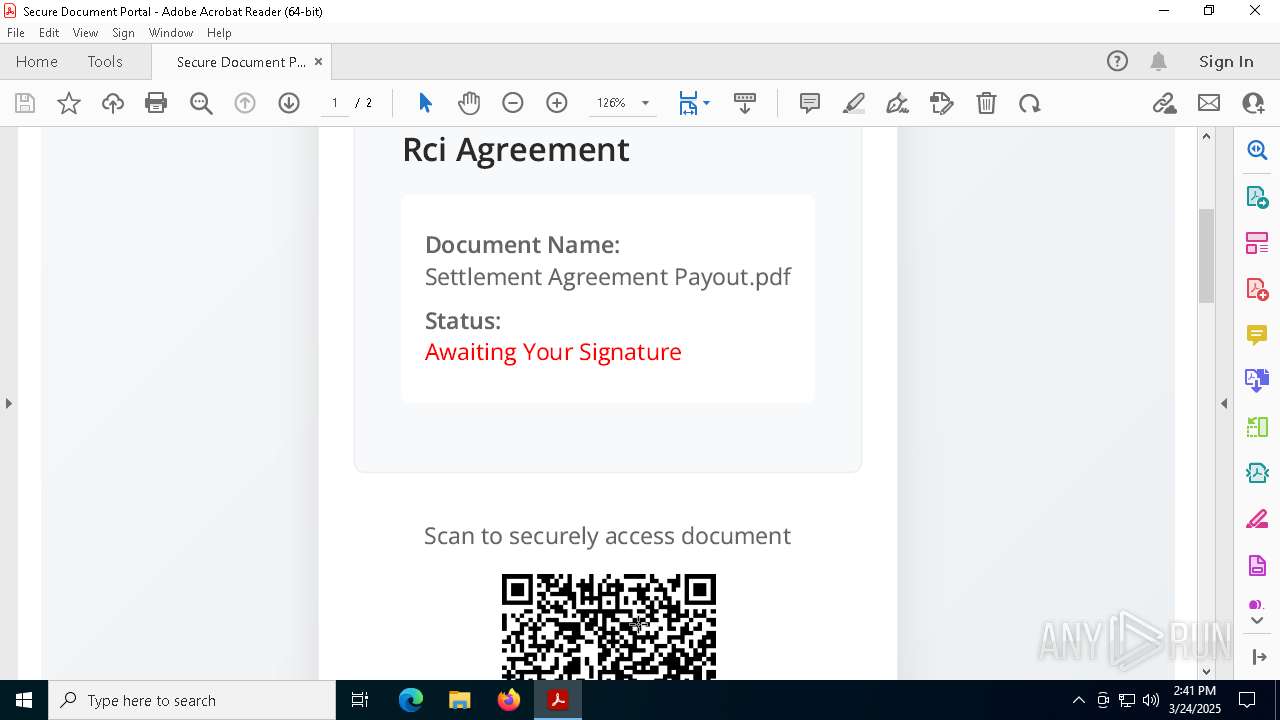Choose the Selection arrow tool
Screen dimensions: 1280x720
425,103
